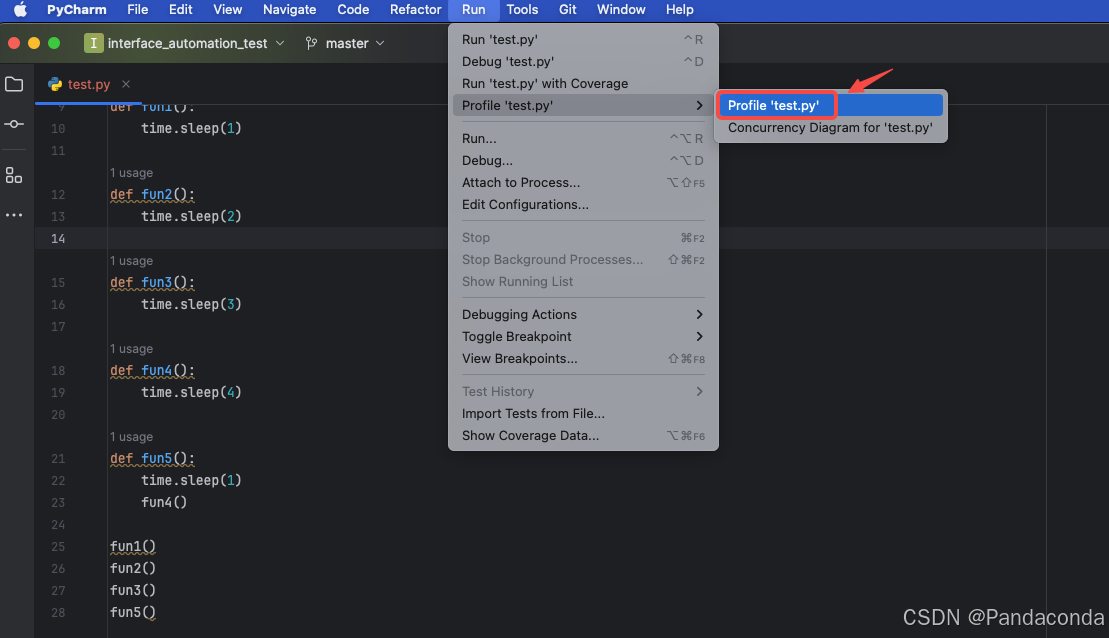1109x638 pixels.
Task: Click line number 25 in the gutter
Action: tap(58, 547)
